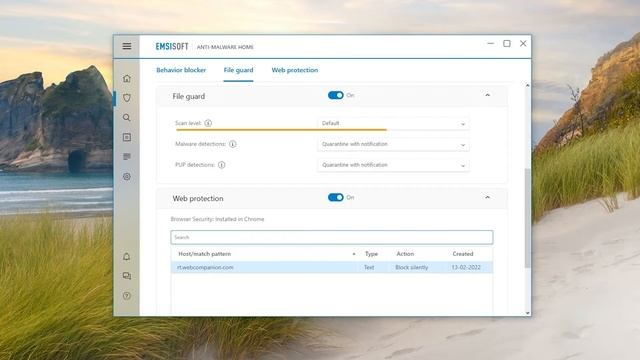Click the Block silently action cell
Viewport: 640px width, 360px height.
pos(411,267)
